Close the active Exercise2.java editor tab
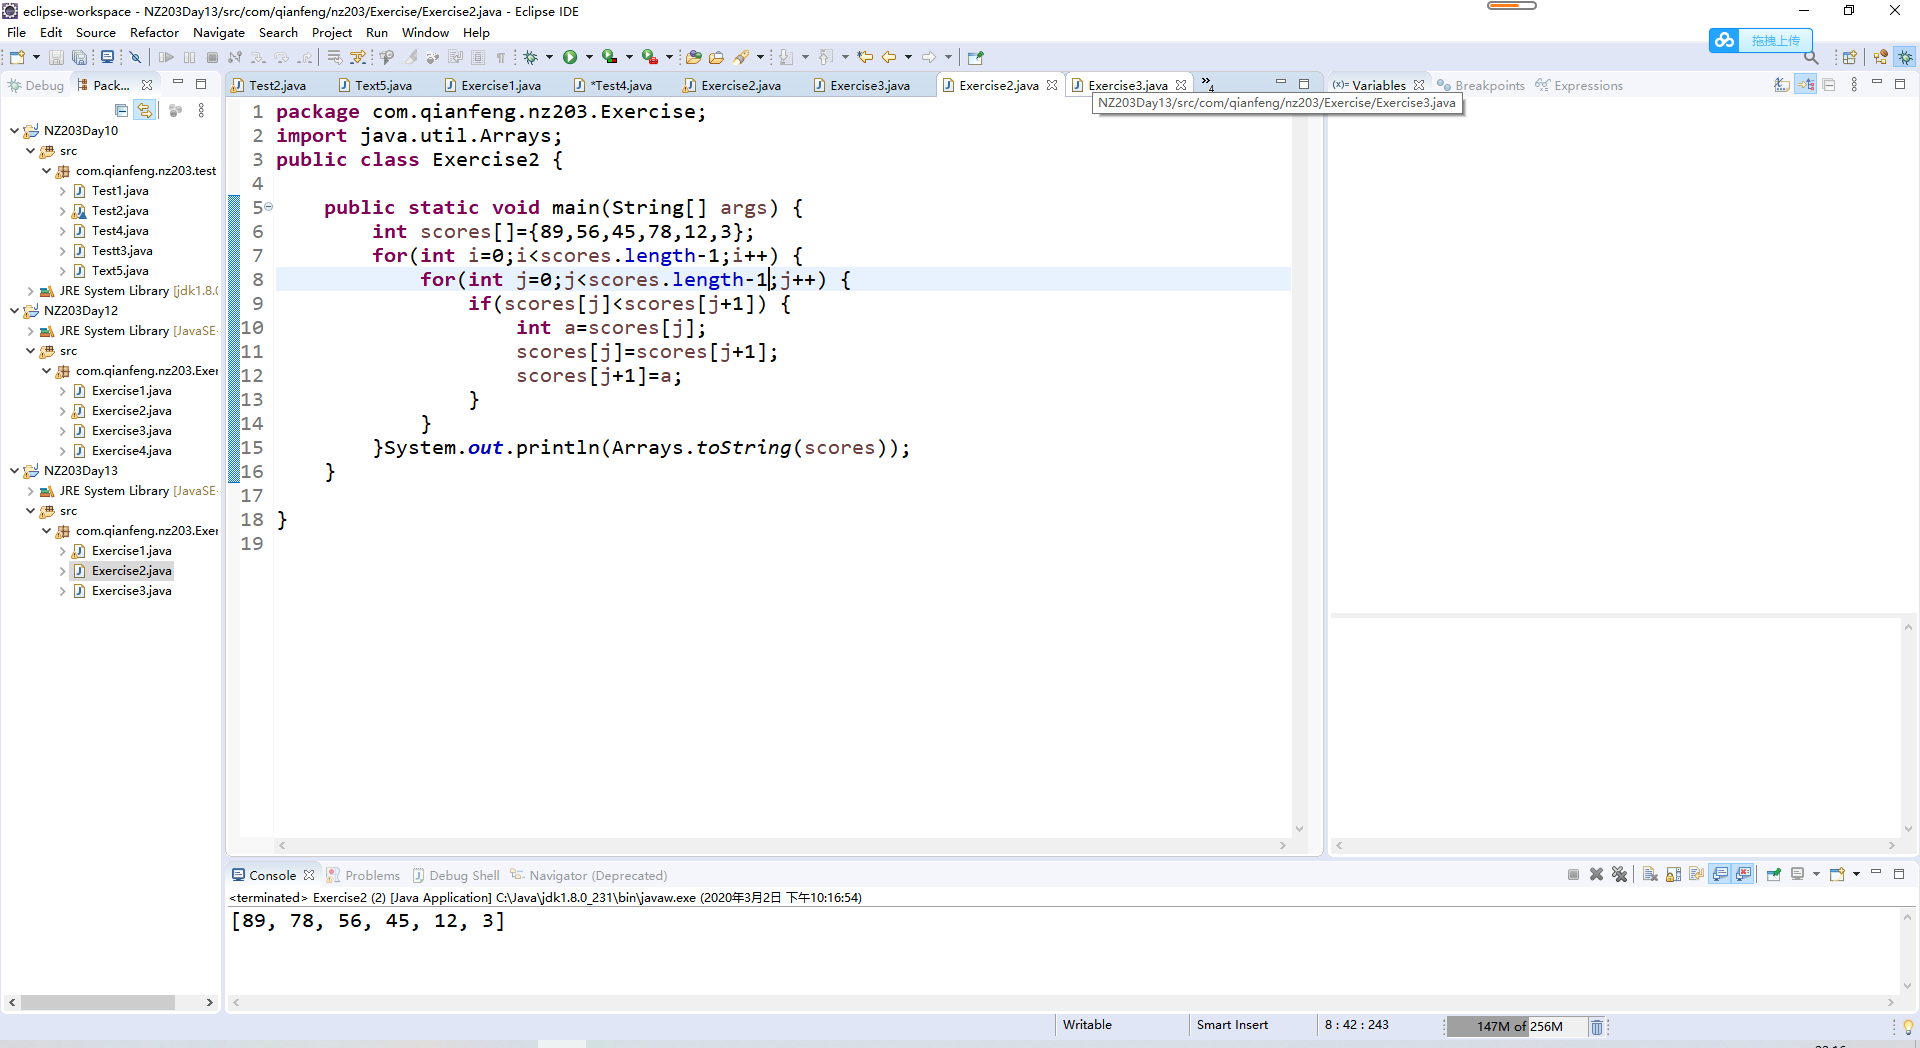This screenshot has width=1920, height=1048. pyautogui.click(x=1052, y=85)
